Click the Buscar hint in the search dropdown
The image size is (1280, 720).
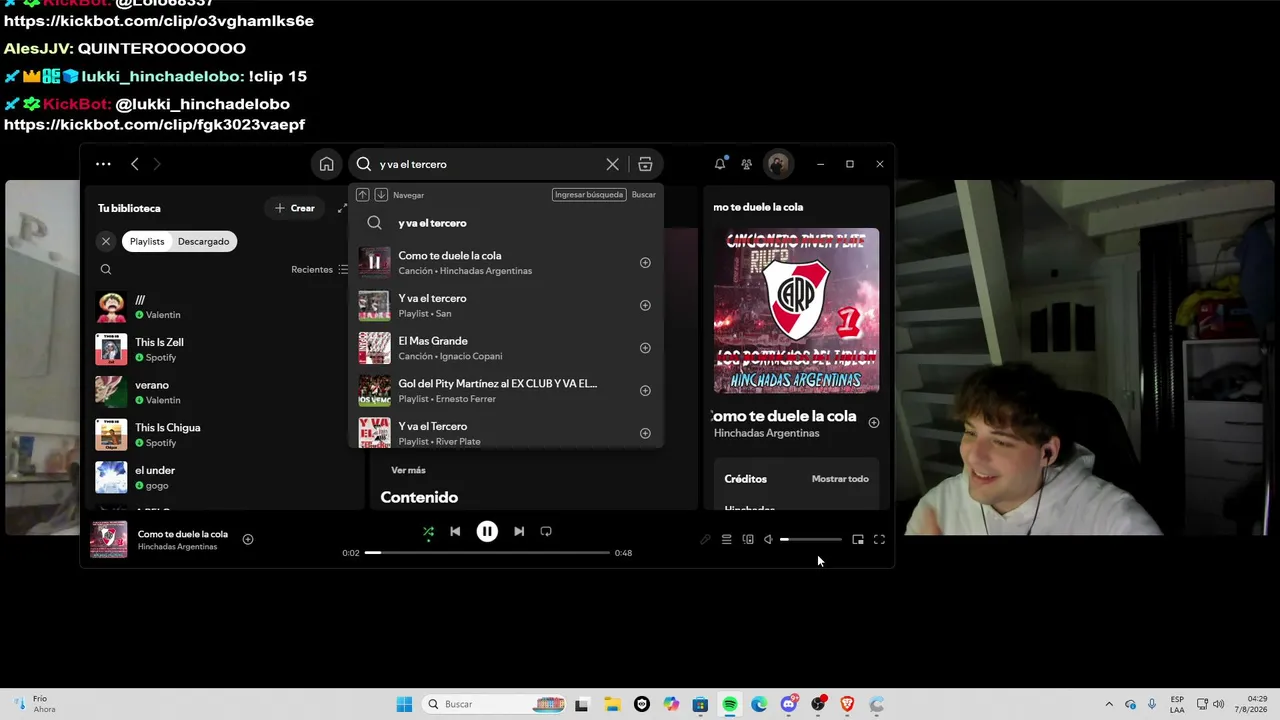[644, 195]
